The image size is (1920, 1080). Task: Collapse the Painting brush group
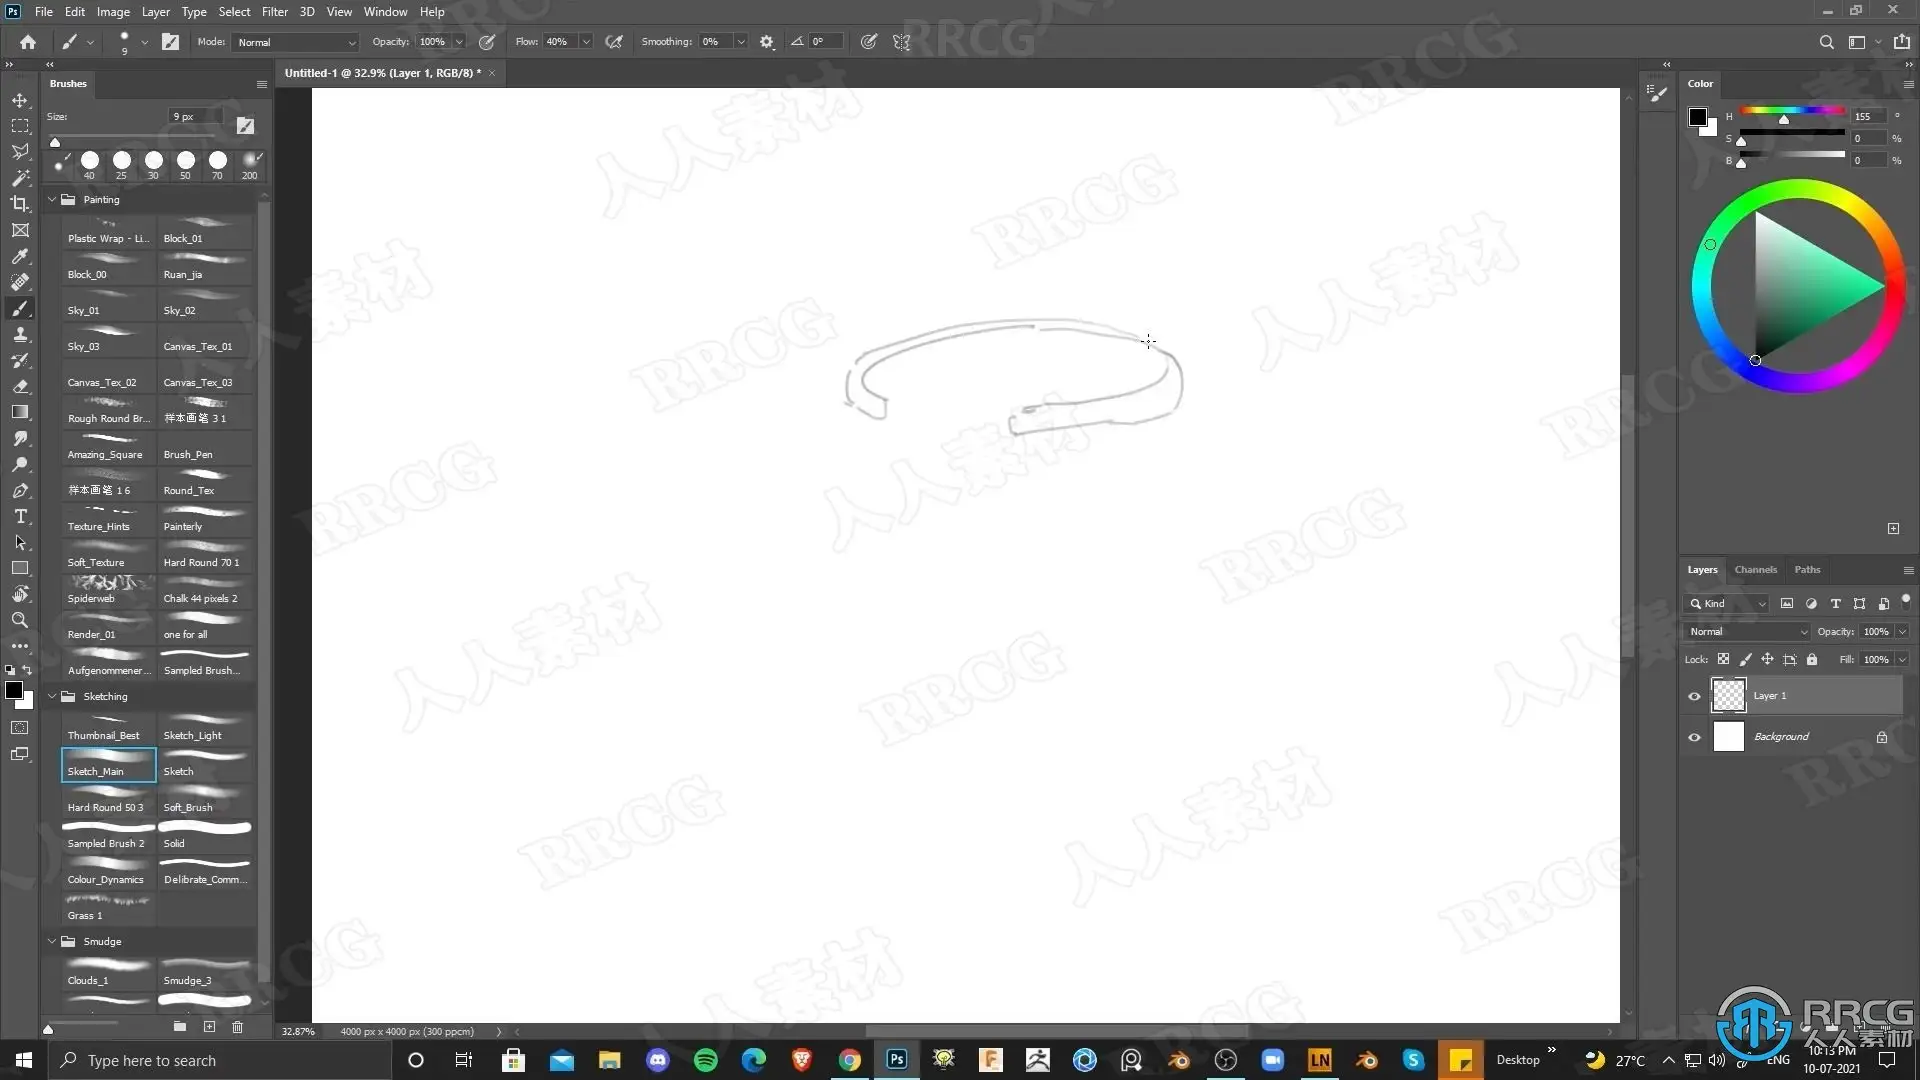(52, 199)
